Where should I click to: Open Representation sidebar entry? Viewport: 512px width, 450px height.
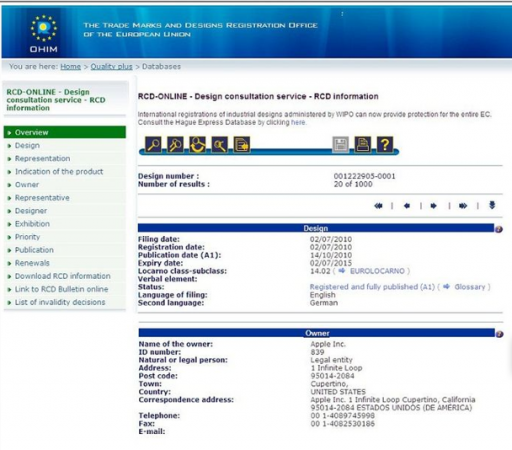[x=42, y=158]
